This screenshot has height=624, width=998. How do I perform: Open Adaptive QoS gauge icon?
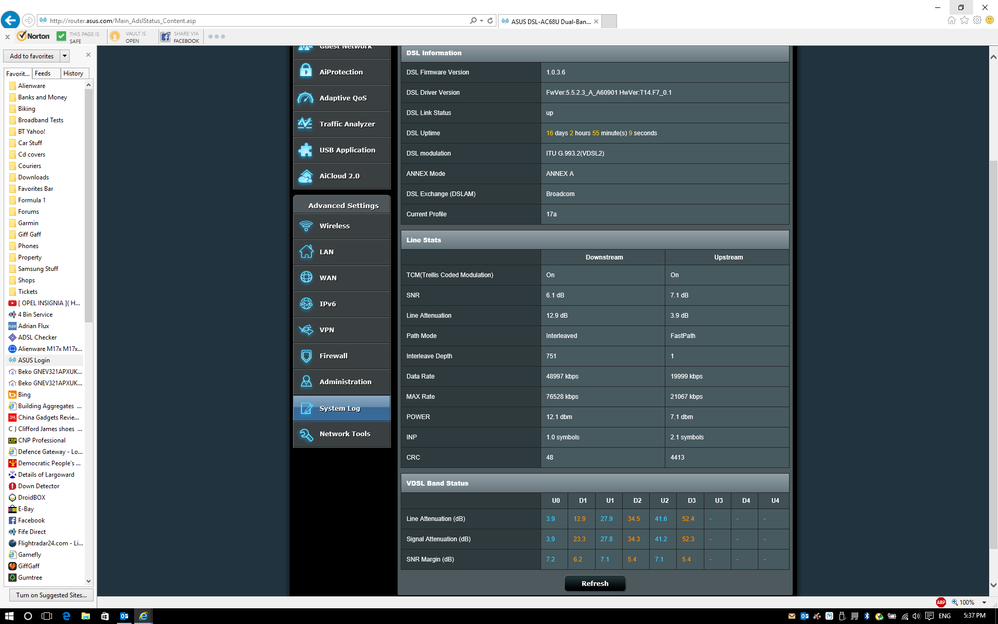pos(306,97)
